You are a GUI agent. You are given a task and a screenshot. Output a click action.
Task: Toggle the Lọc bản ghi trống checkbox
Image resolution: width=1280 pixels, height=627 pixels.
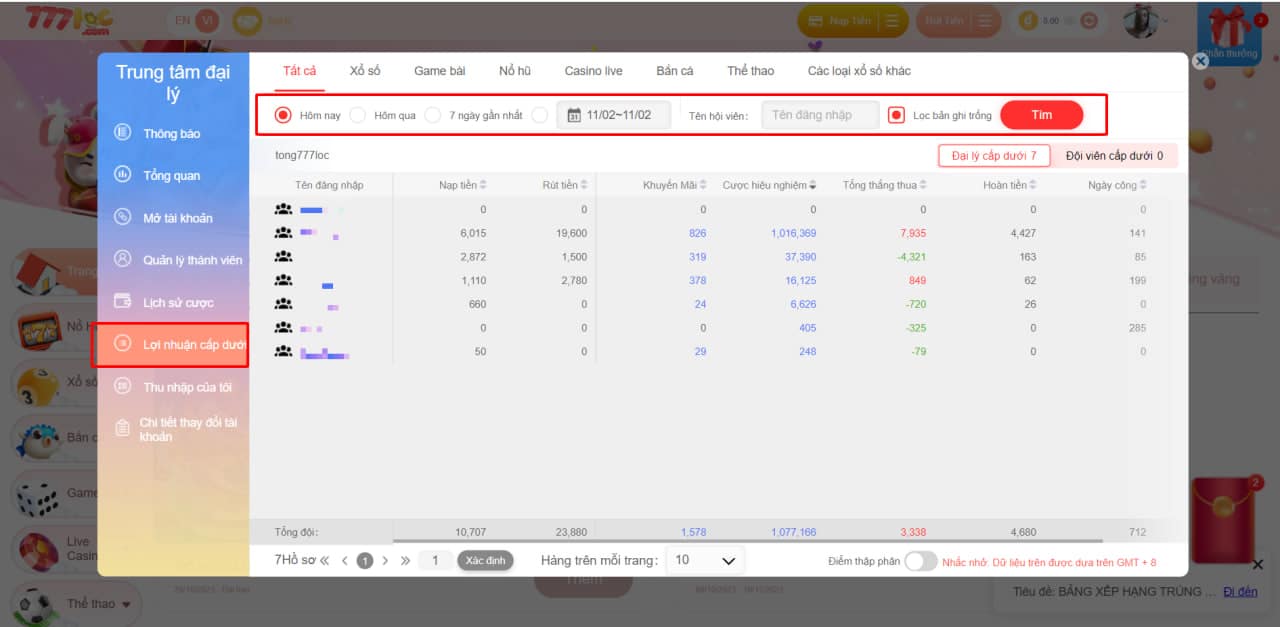tap(896, 115)
